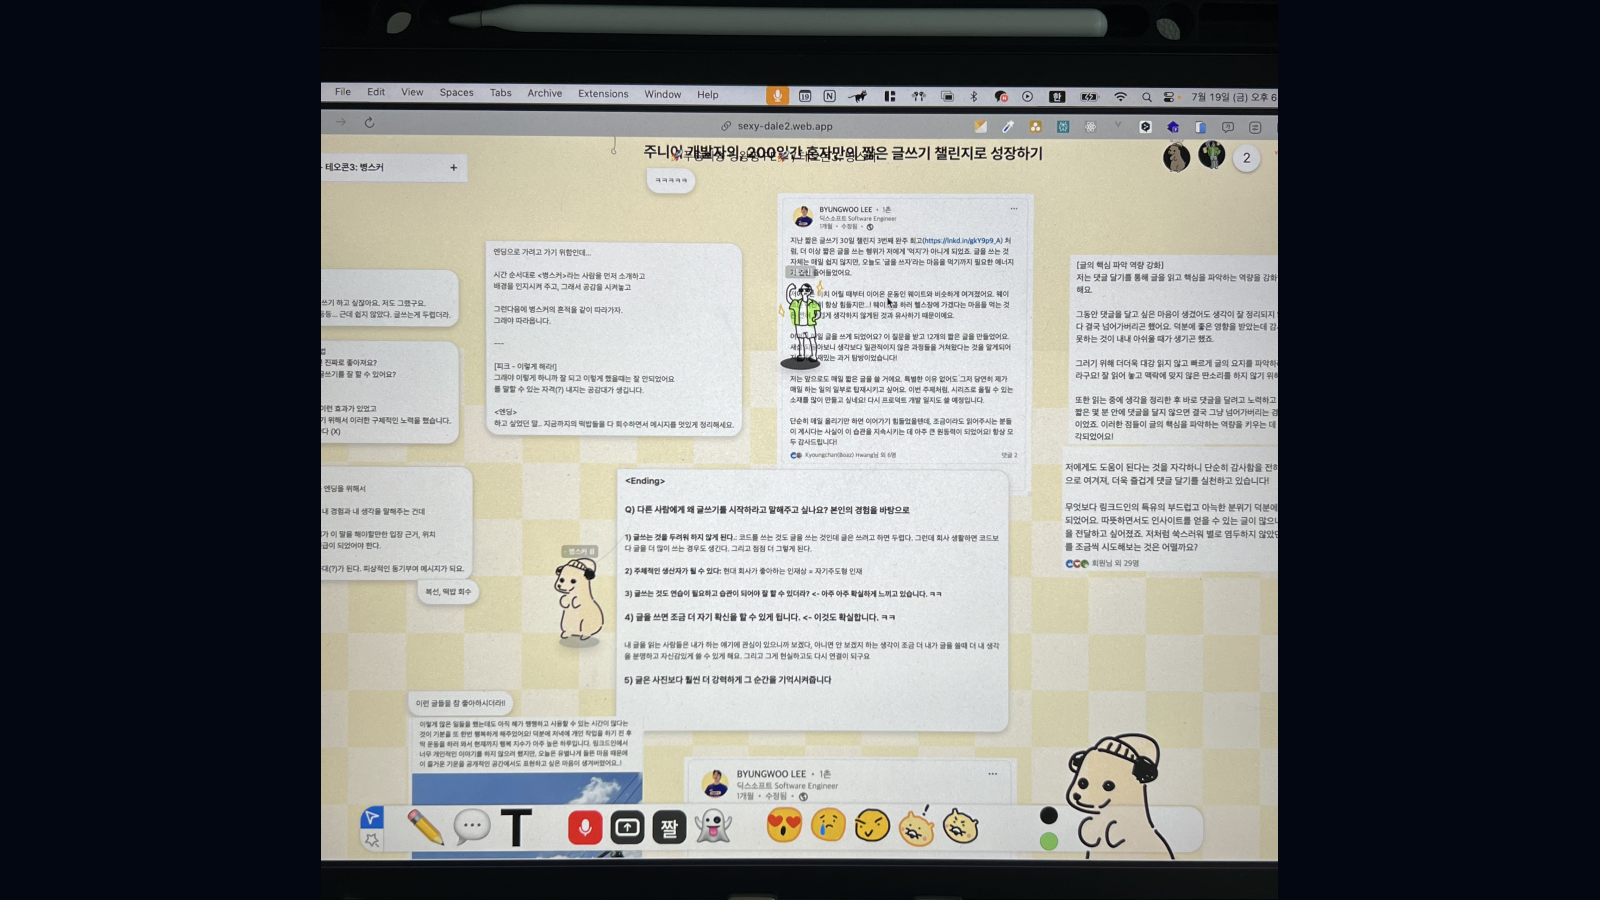The height and width of the screenshot is (900, 1600).
Task: Open the Extensions menu
Action: 603,94
